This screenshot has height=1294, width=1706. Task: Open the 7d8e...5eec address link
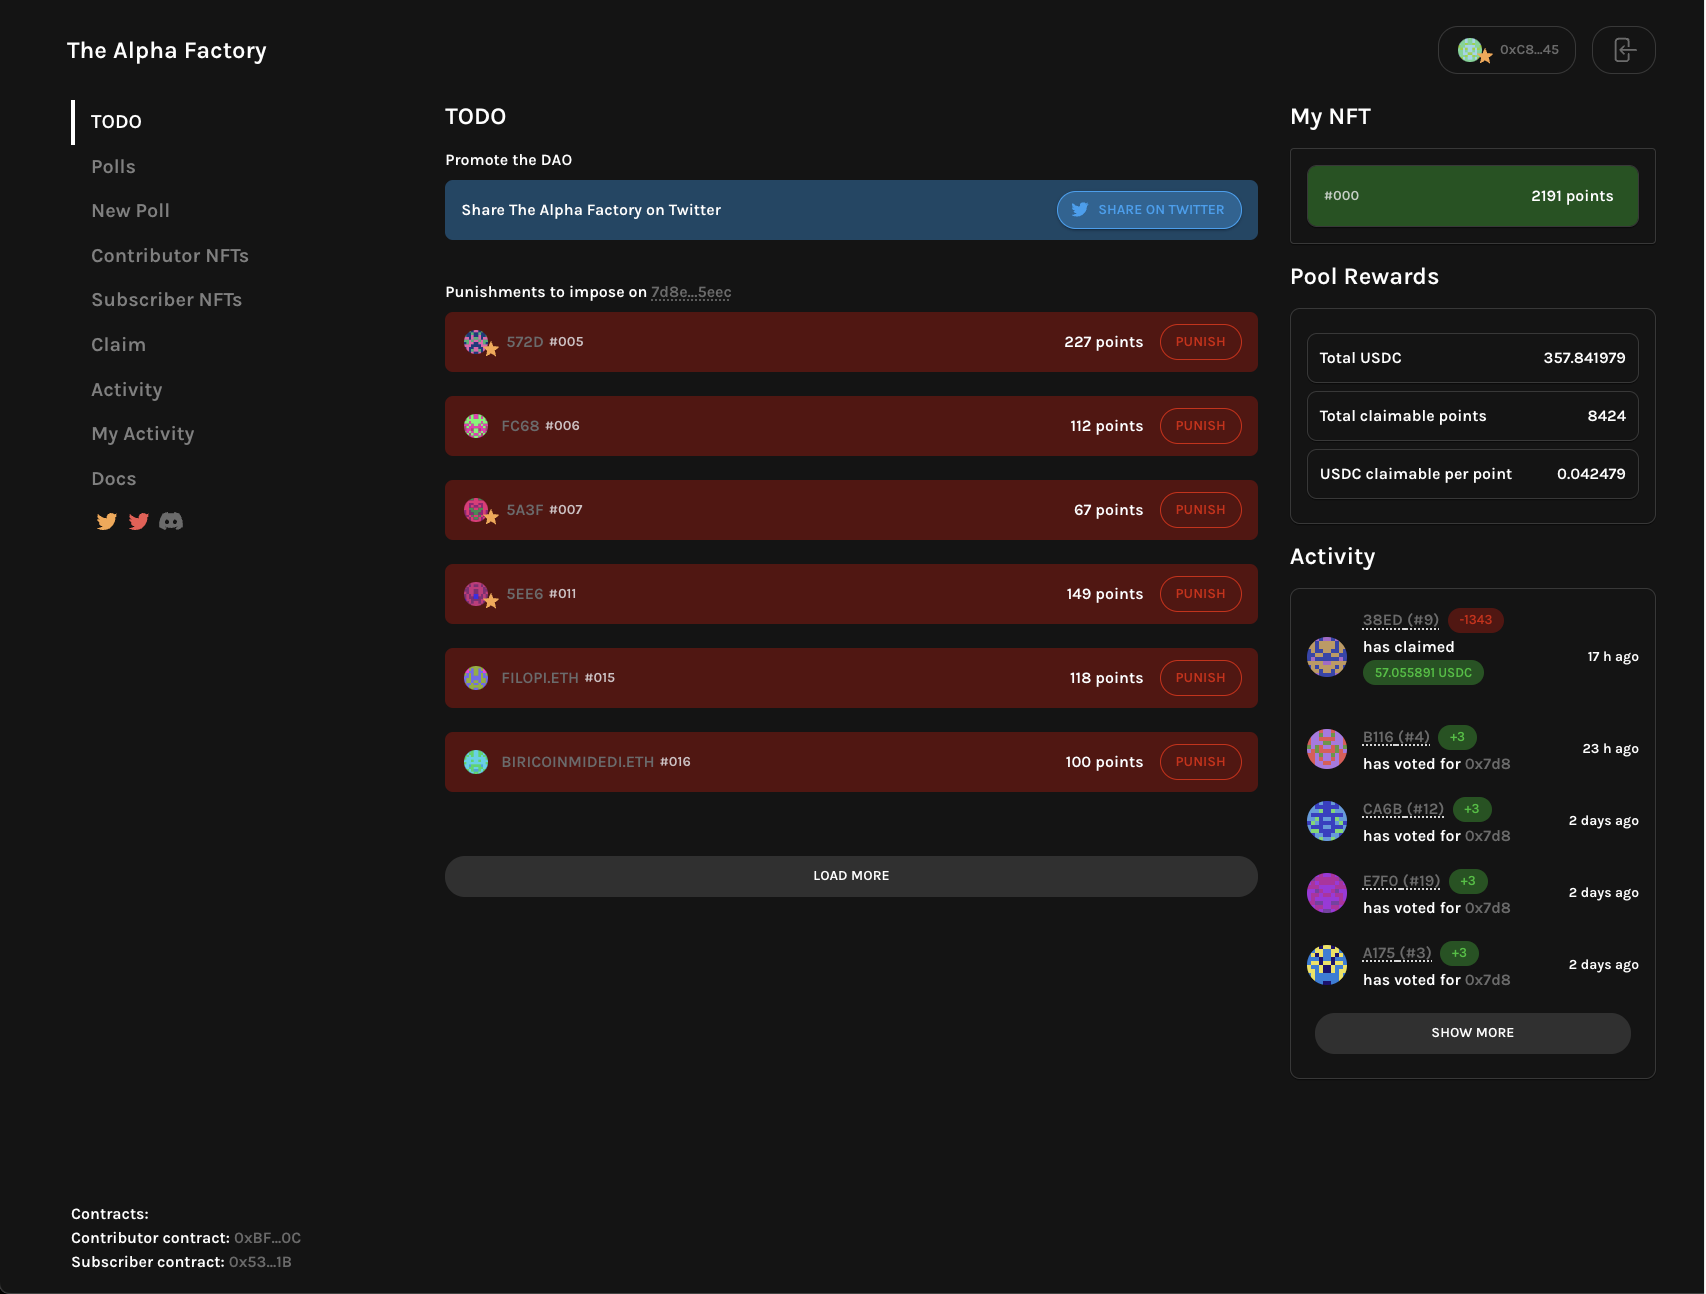(x=691, y=292)
